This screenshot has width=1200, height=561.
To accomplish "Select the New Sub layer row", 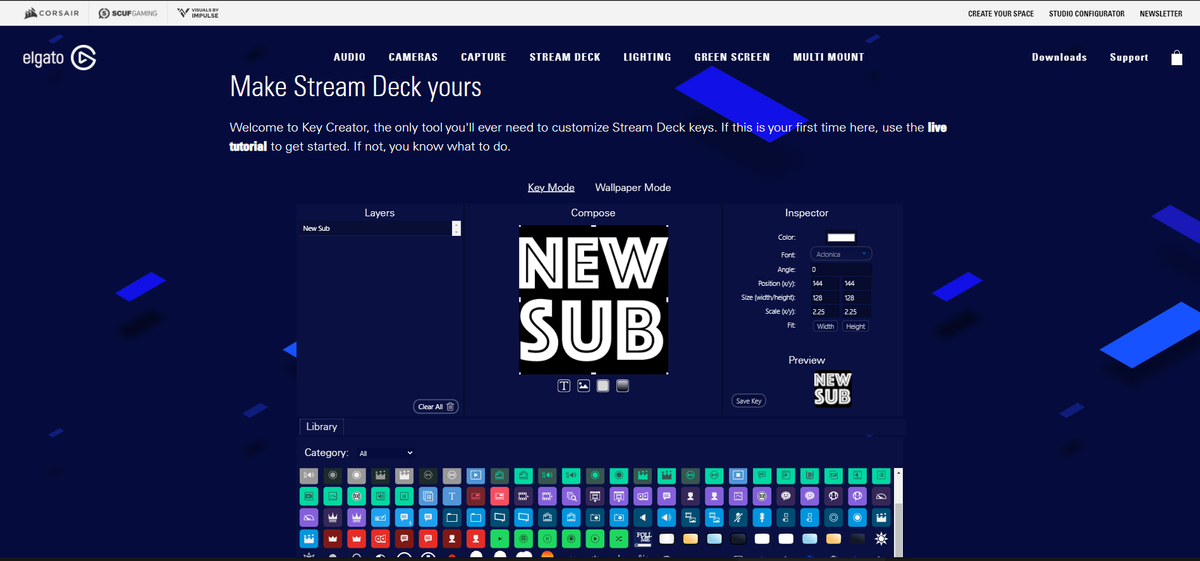I will [380, 228].
